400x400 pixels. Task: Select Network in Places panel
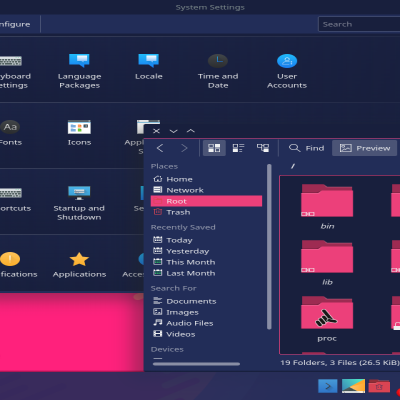tap(206, 190)
